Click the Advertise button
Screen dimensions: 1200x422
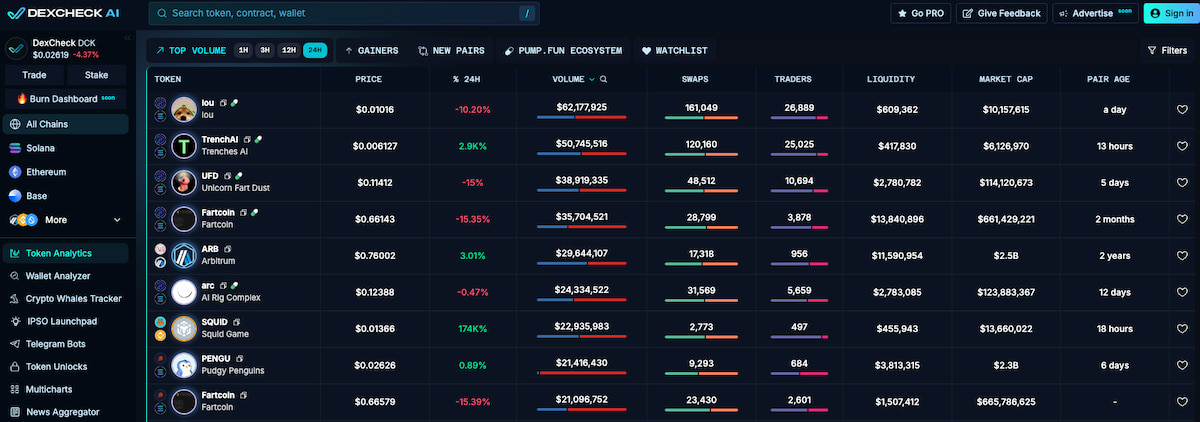pyautogui.click(x=1095, y=13)
